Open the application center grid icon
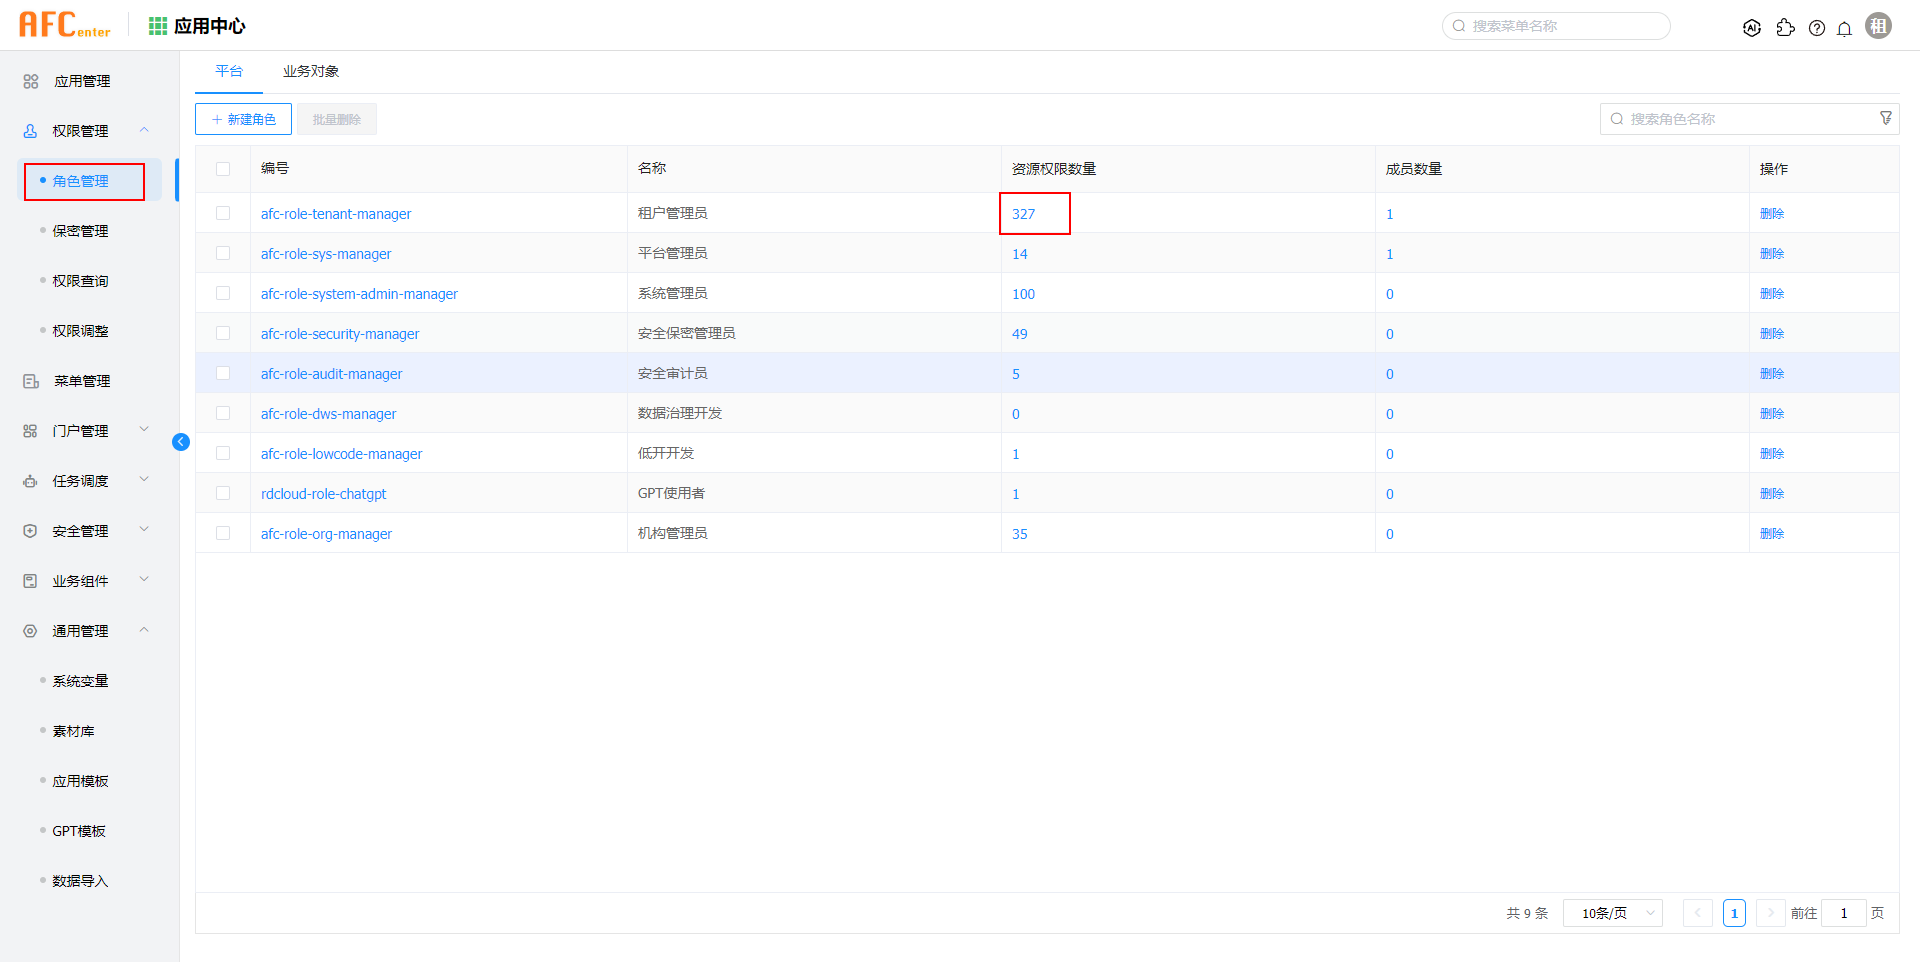 coord(157,26)
